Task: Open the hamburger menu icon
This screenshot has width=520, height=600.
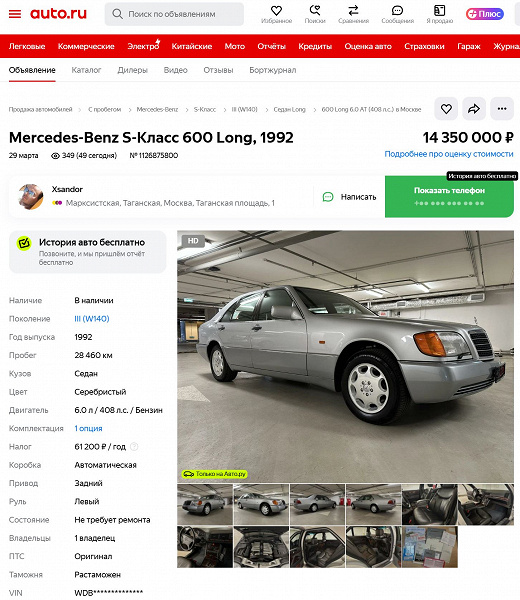Action: tap(15, 14)
